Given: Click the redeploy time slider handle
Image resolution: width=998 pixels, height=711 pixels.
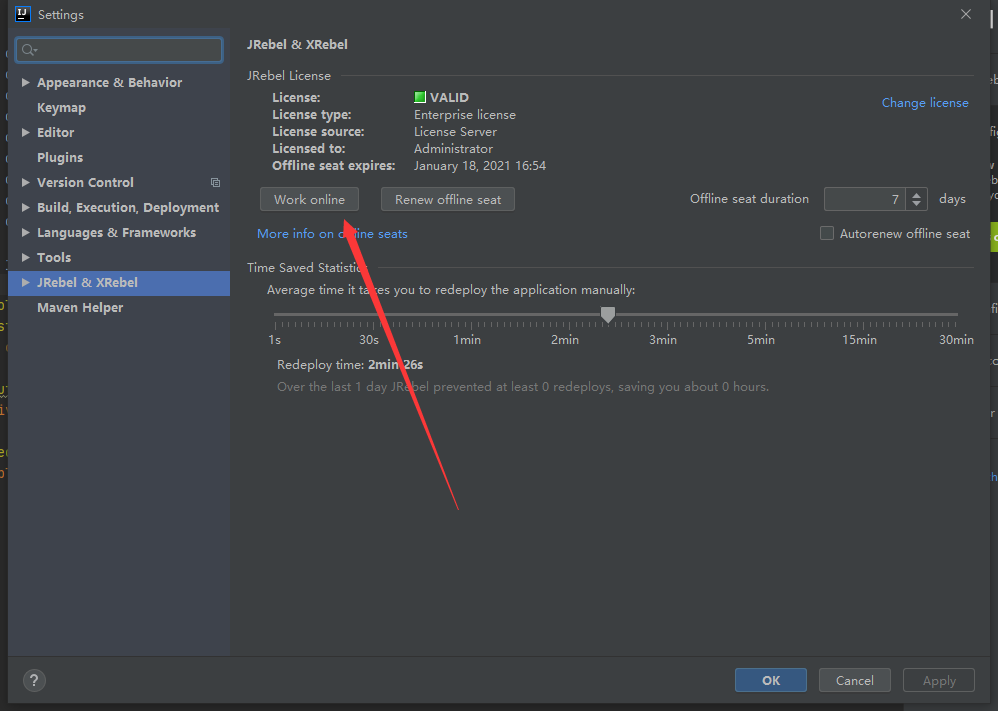Looking at the screenshot, I should tap(608, 314).
